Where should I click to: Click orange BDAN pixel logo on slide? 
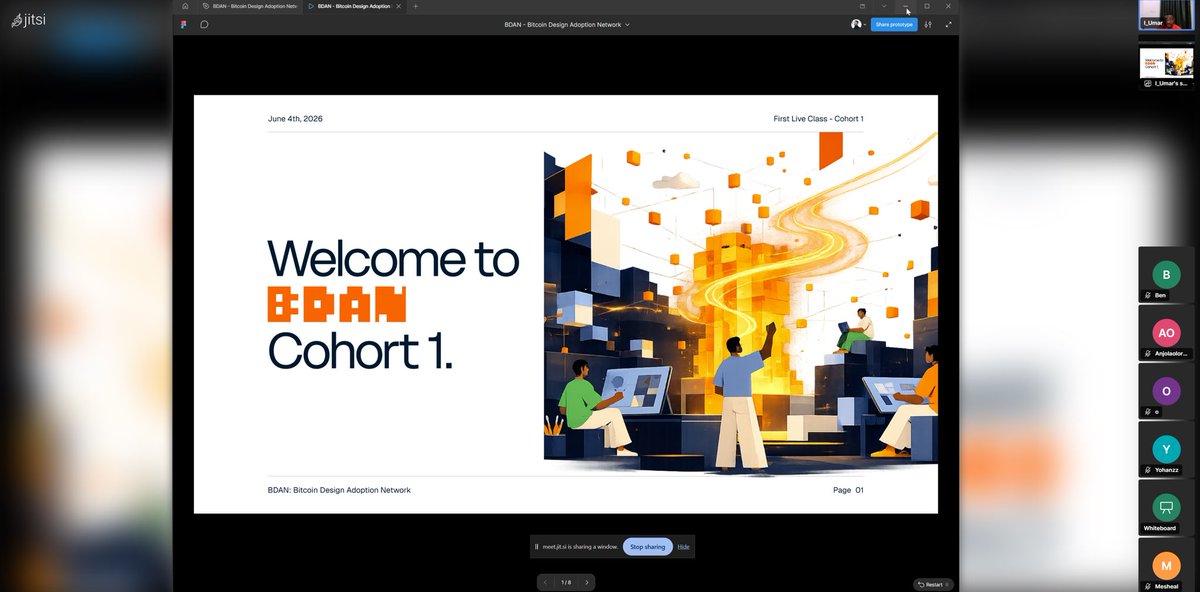point(337,305)
